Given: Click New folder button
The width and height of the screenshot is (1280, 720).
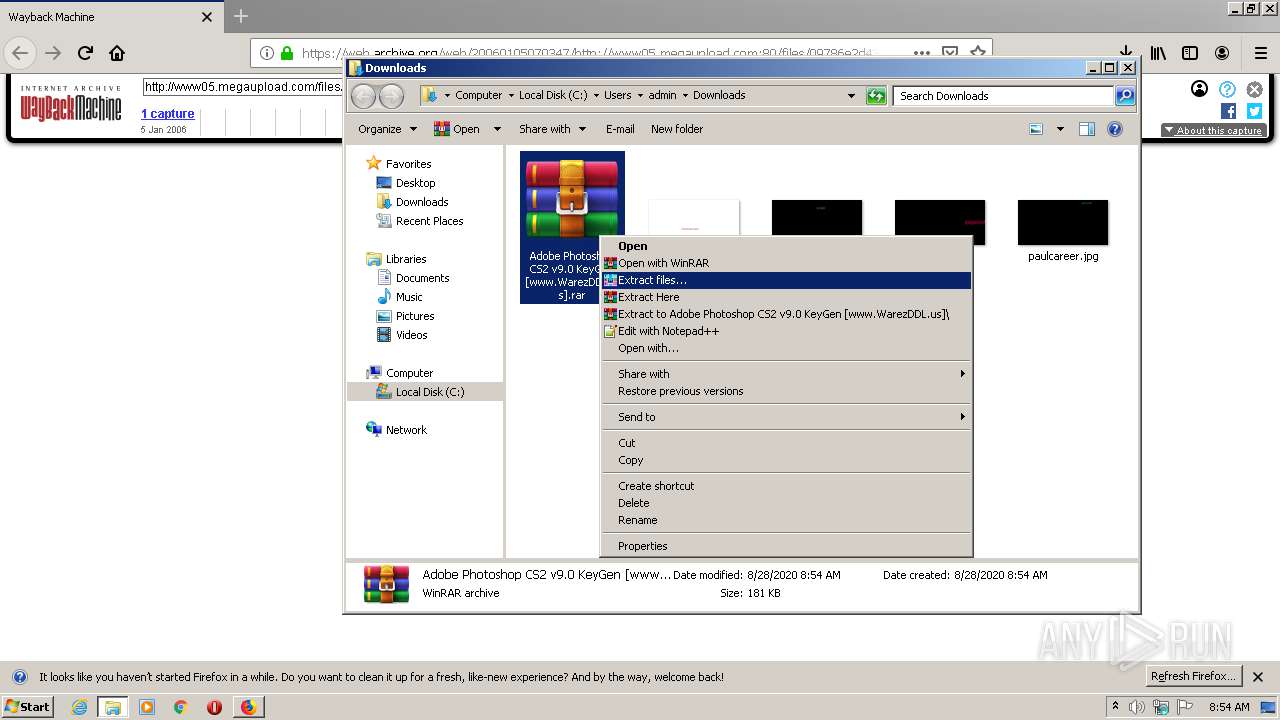Looking at the screenshot, I should 677,129.
